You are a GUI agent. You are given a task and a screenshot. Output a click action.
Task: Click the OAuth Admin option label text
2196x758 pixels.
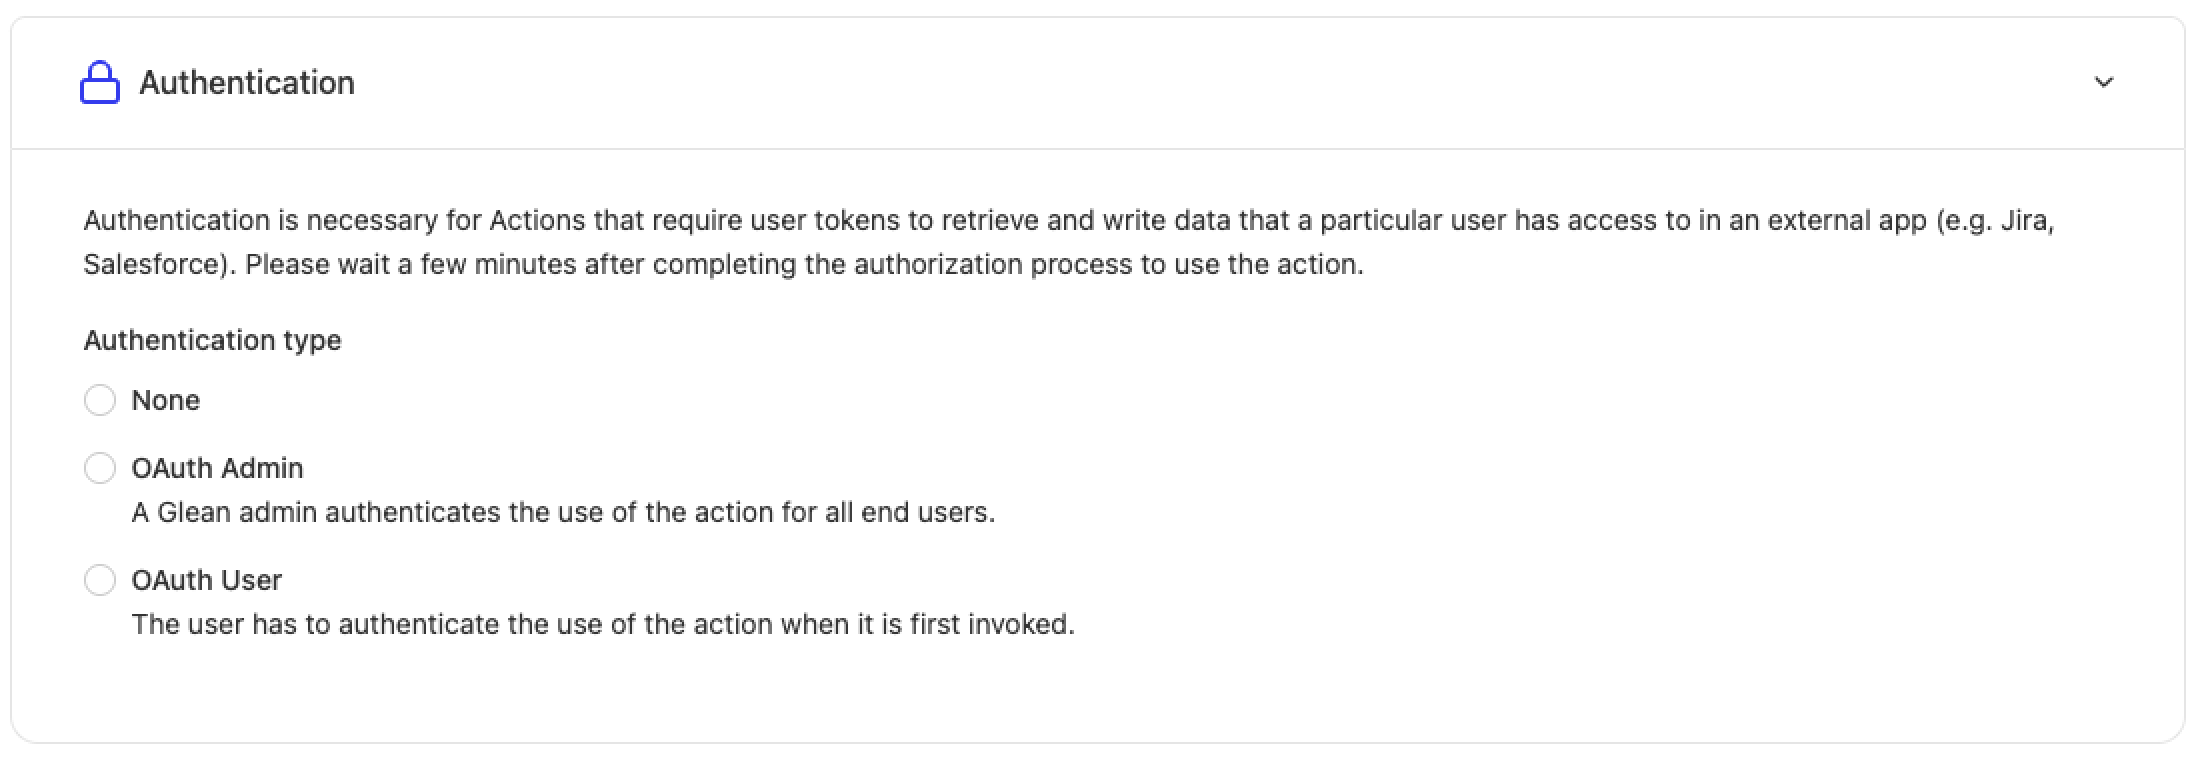click(x=218, y=467)
